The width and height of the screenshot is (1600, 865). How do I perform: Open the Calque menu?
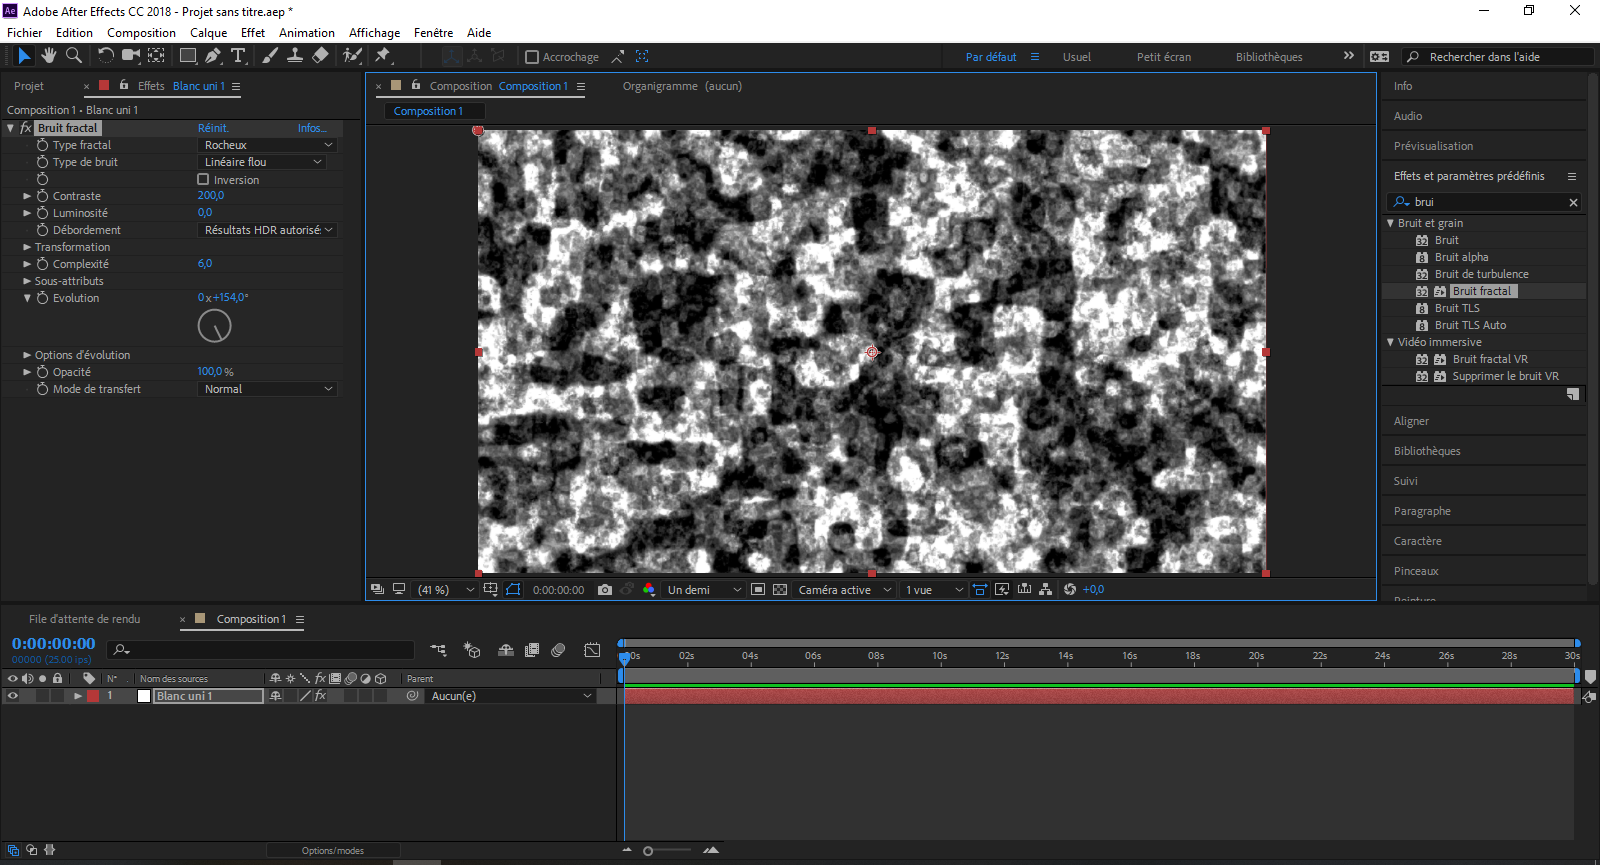[208, 33]
